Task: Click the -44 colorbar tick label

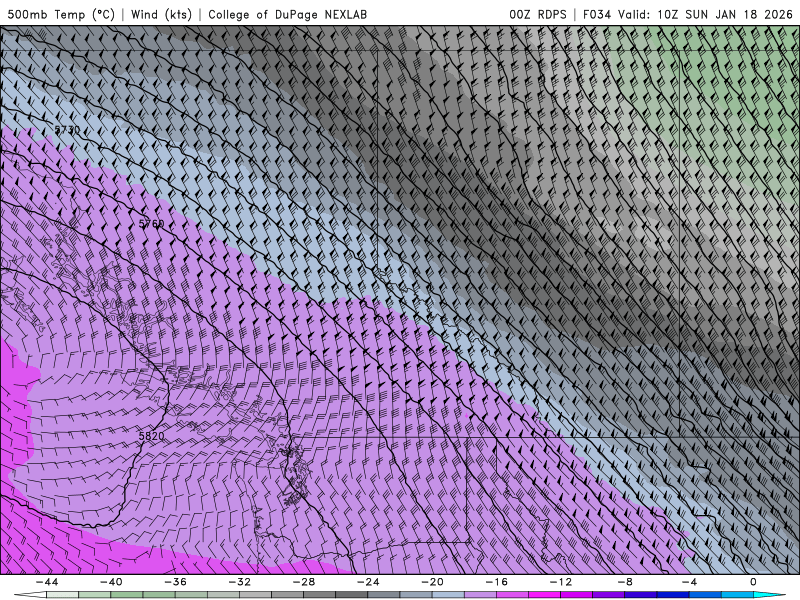Action: pyautogui.click(x=47, y=582)
